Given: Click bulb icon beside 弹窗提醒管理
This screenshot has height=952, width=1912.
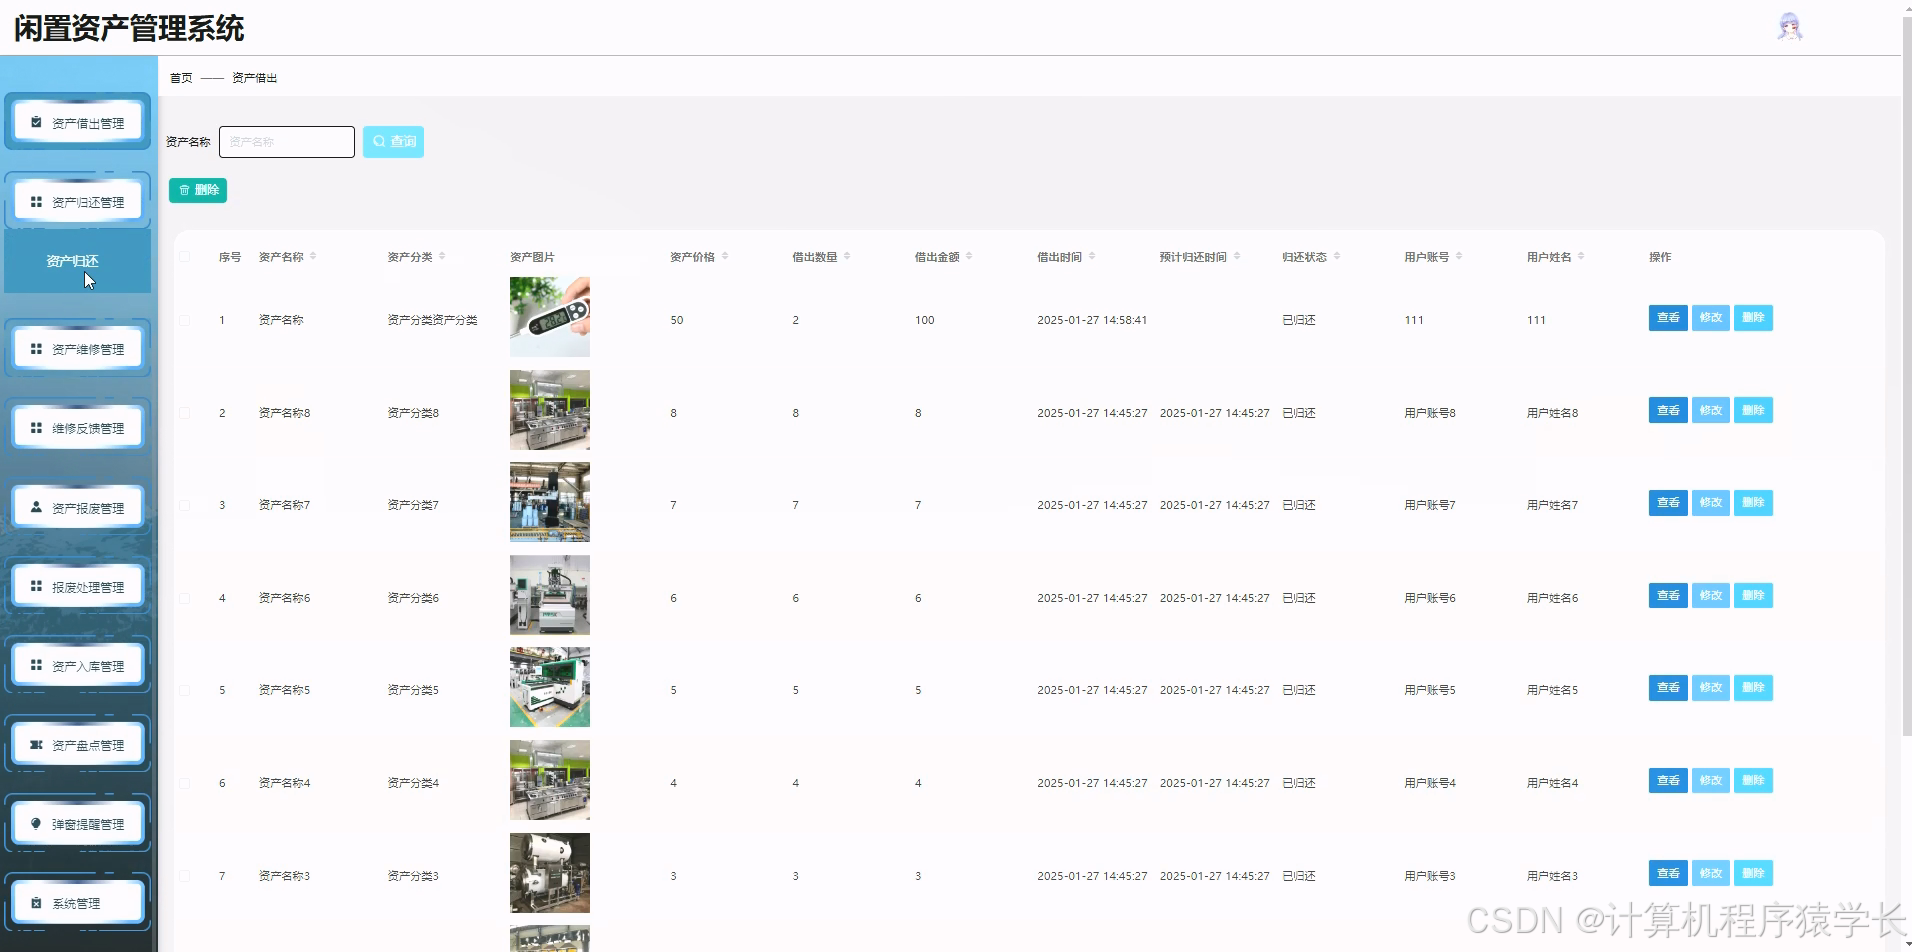Looking at the screenshot, I should pyautogui.click(x=36, y=824).
